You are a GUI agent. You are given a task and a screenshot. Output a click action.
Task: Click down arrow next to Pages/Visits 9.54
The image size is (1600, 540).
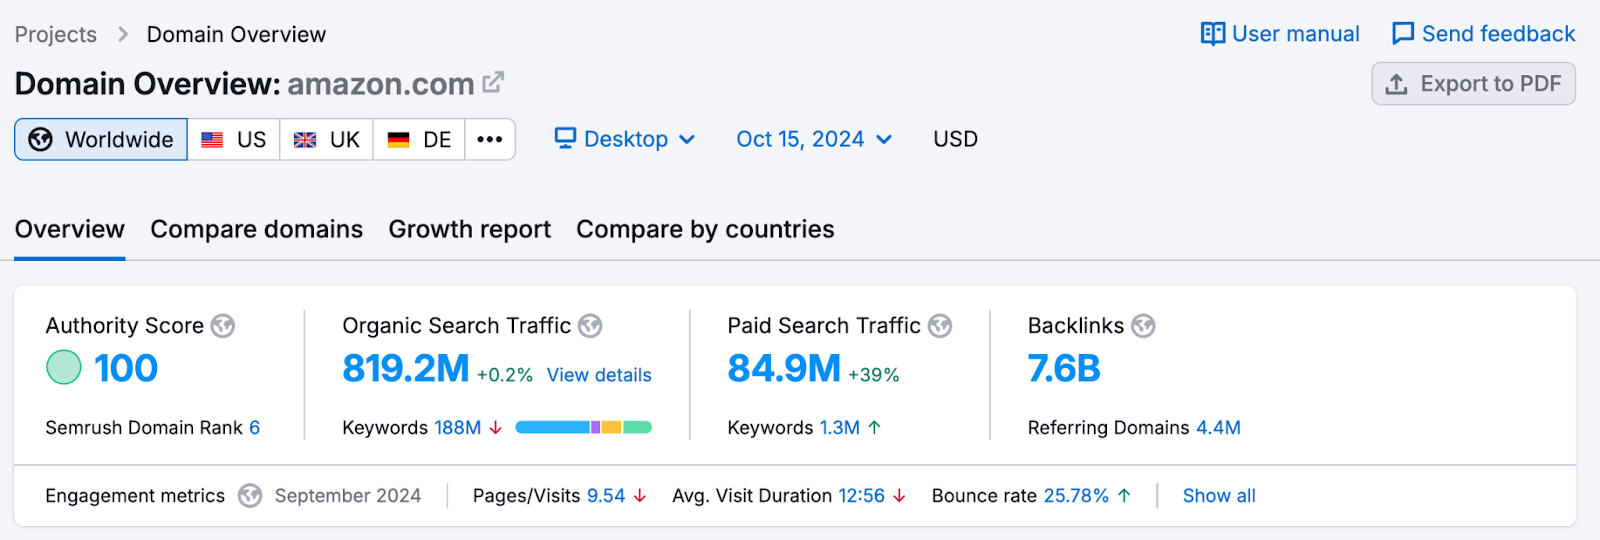coord(640,496)
